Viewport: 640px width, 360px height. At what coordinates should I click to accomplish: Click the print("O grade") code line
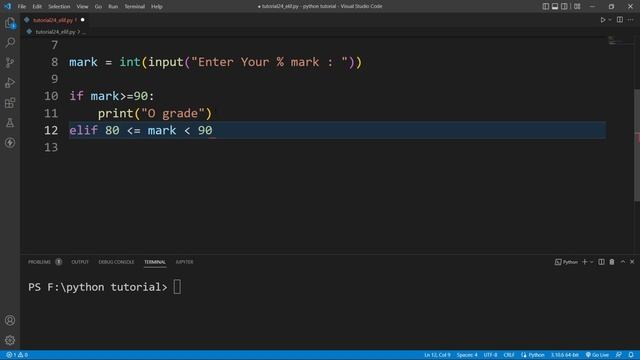155,113
